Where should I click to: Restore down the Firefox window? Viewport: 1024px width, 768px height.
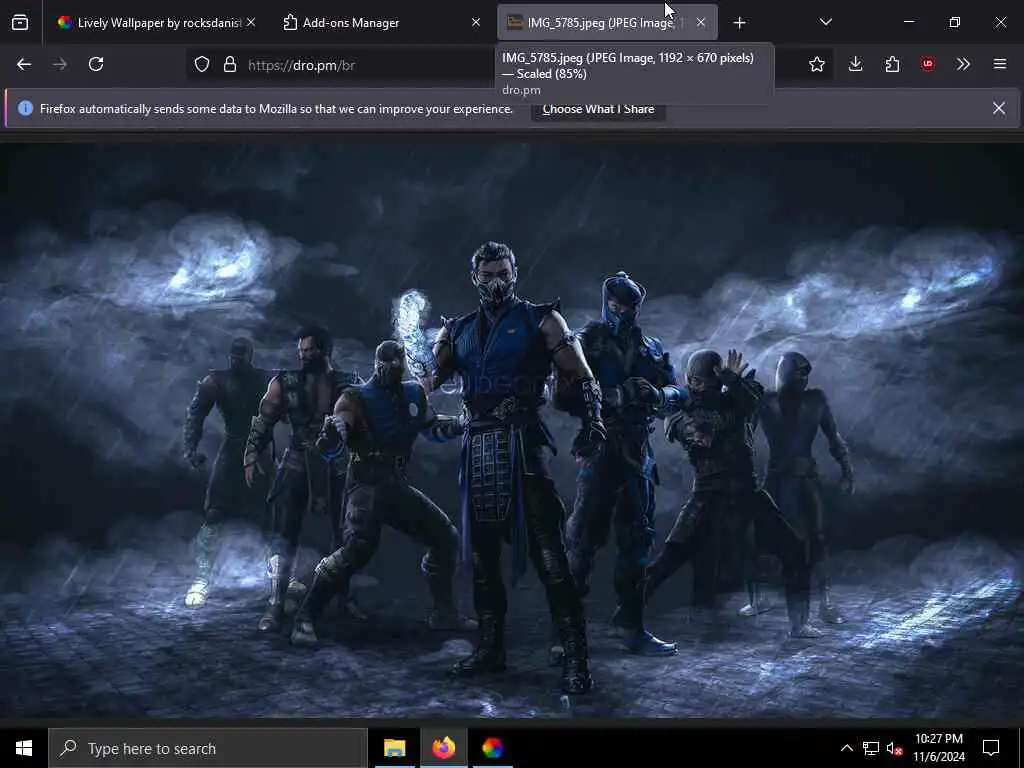click(x=954, y=22)
